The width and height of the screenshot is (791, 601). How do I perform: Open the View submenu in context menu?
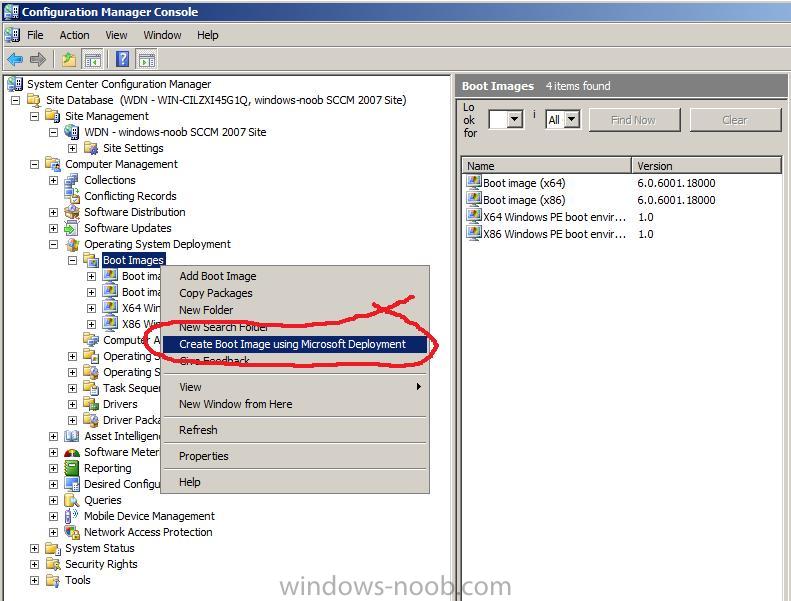click(x=295, y=387)
